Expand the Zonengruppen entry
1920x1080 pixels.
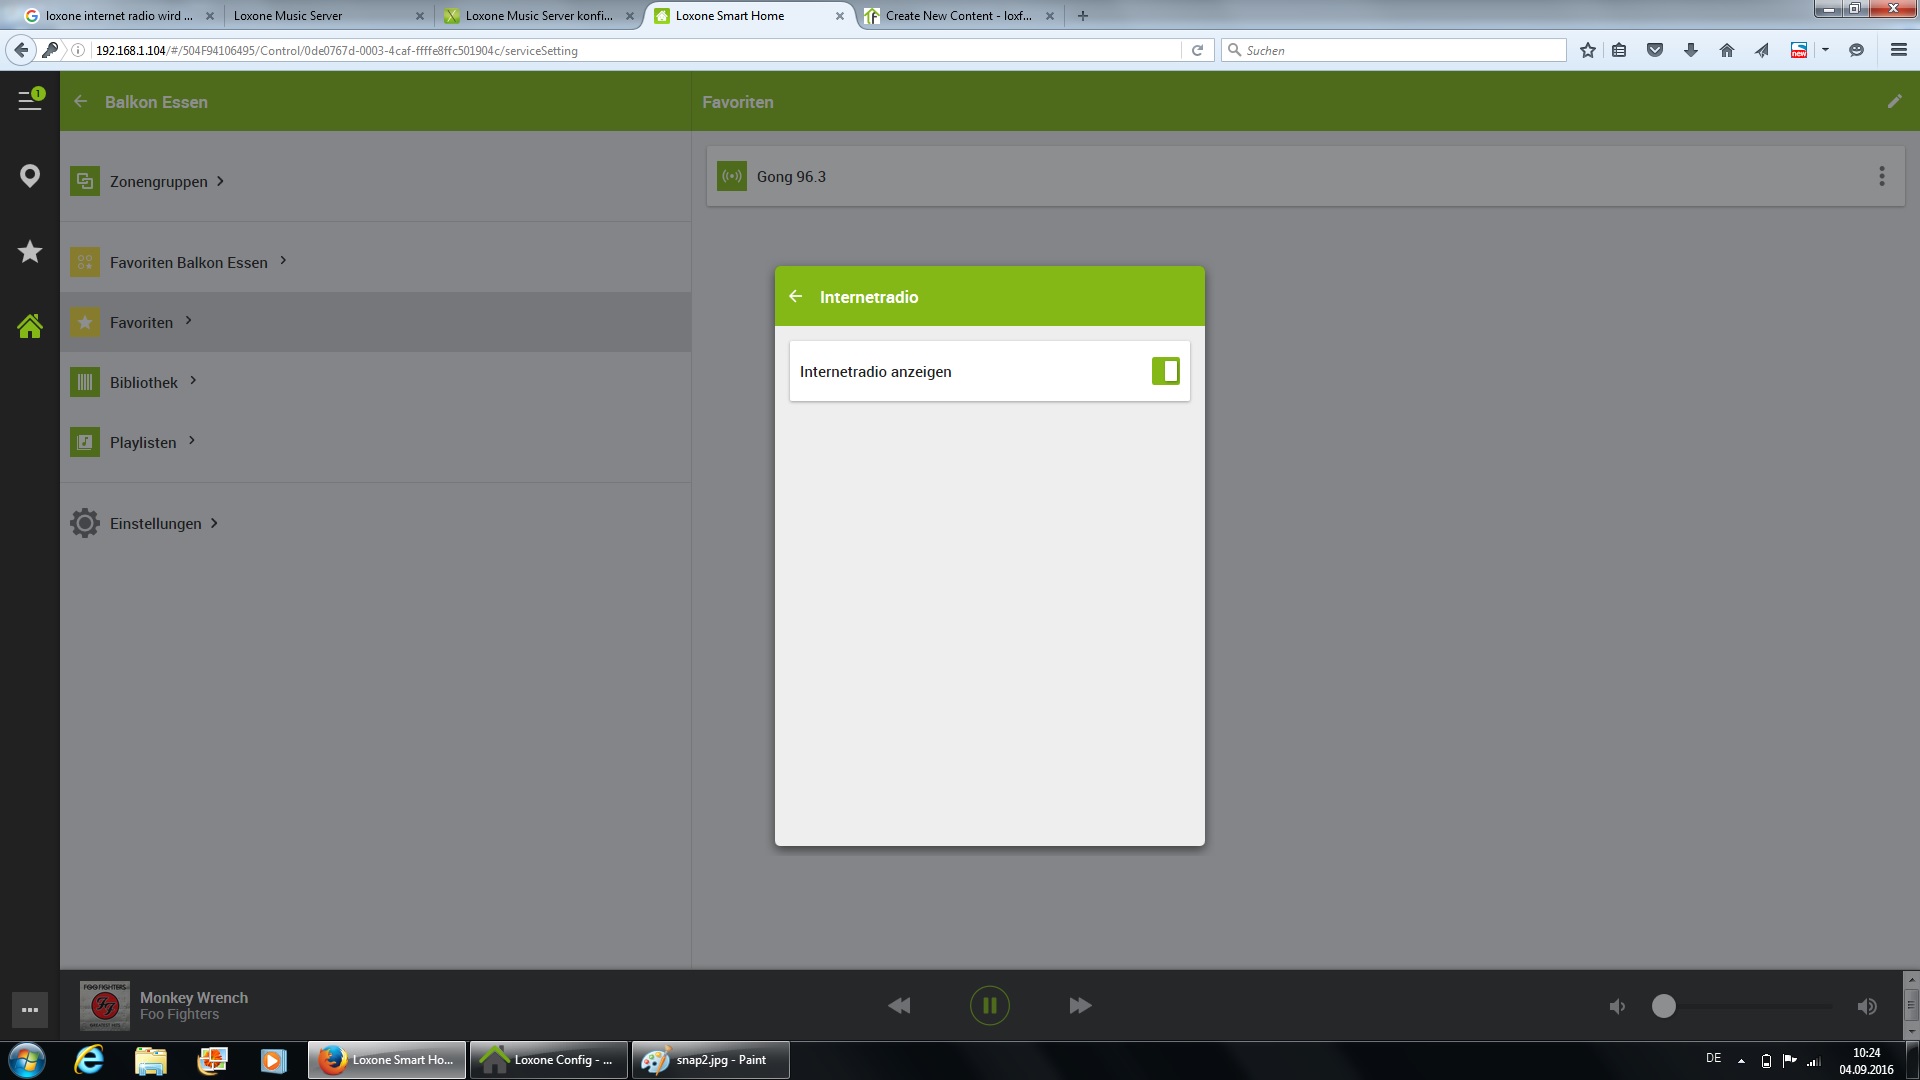[x=158, y=182]
